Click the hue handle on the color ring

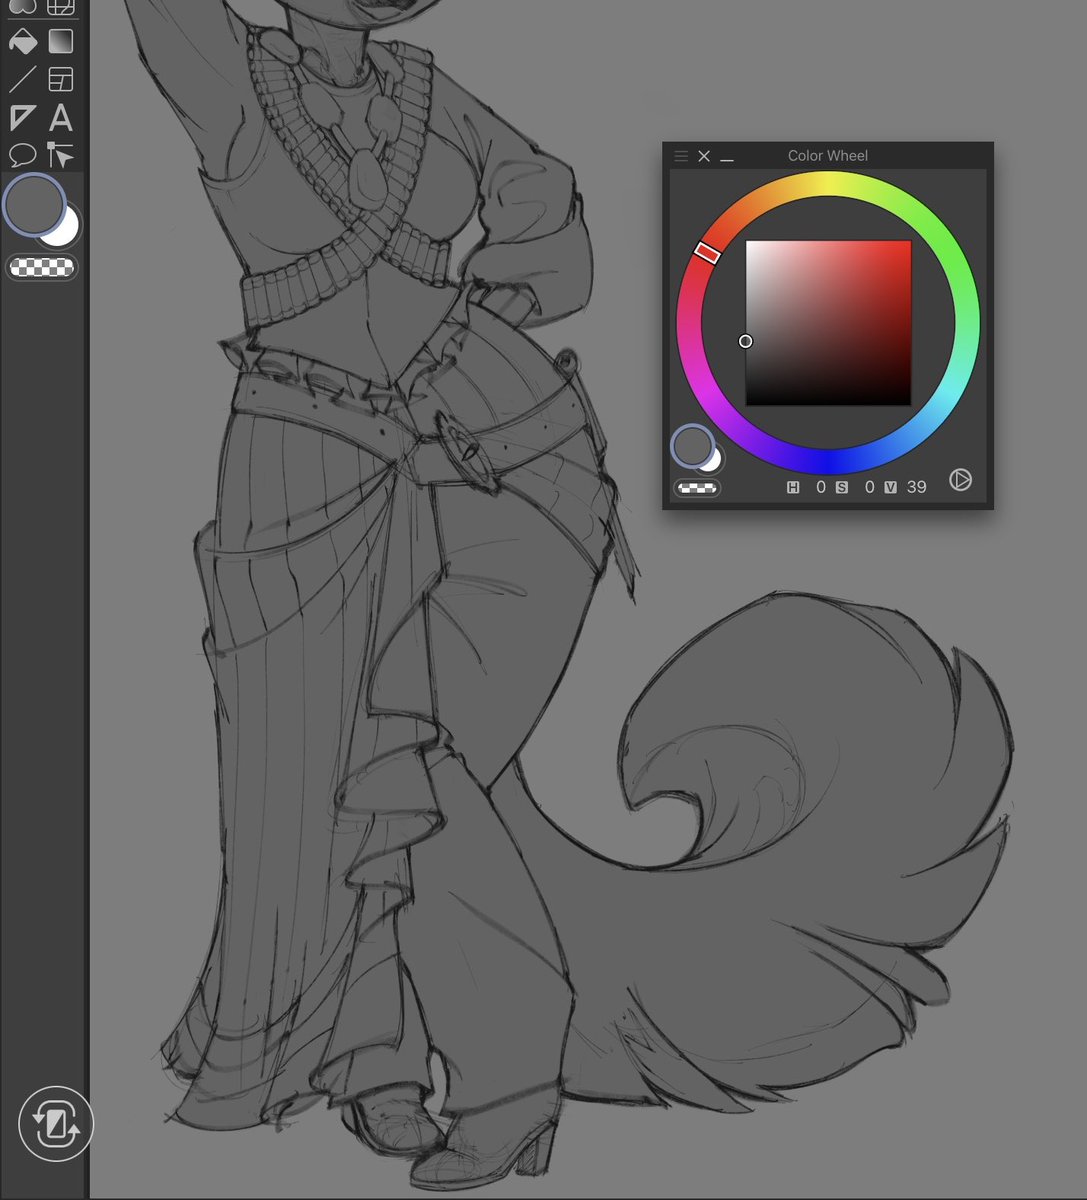(707, 253)
